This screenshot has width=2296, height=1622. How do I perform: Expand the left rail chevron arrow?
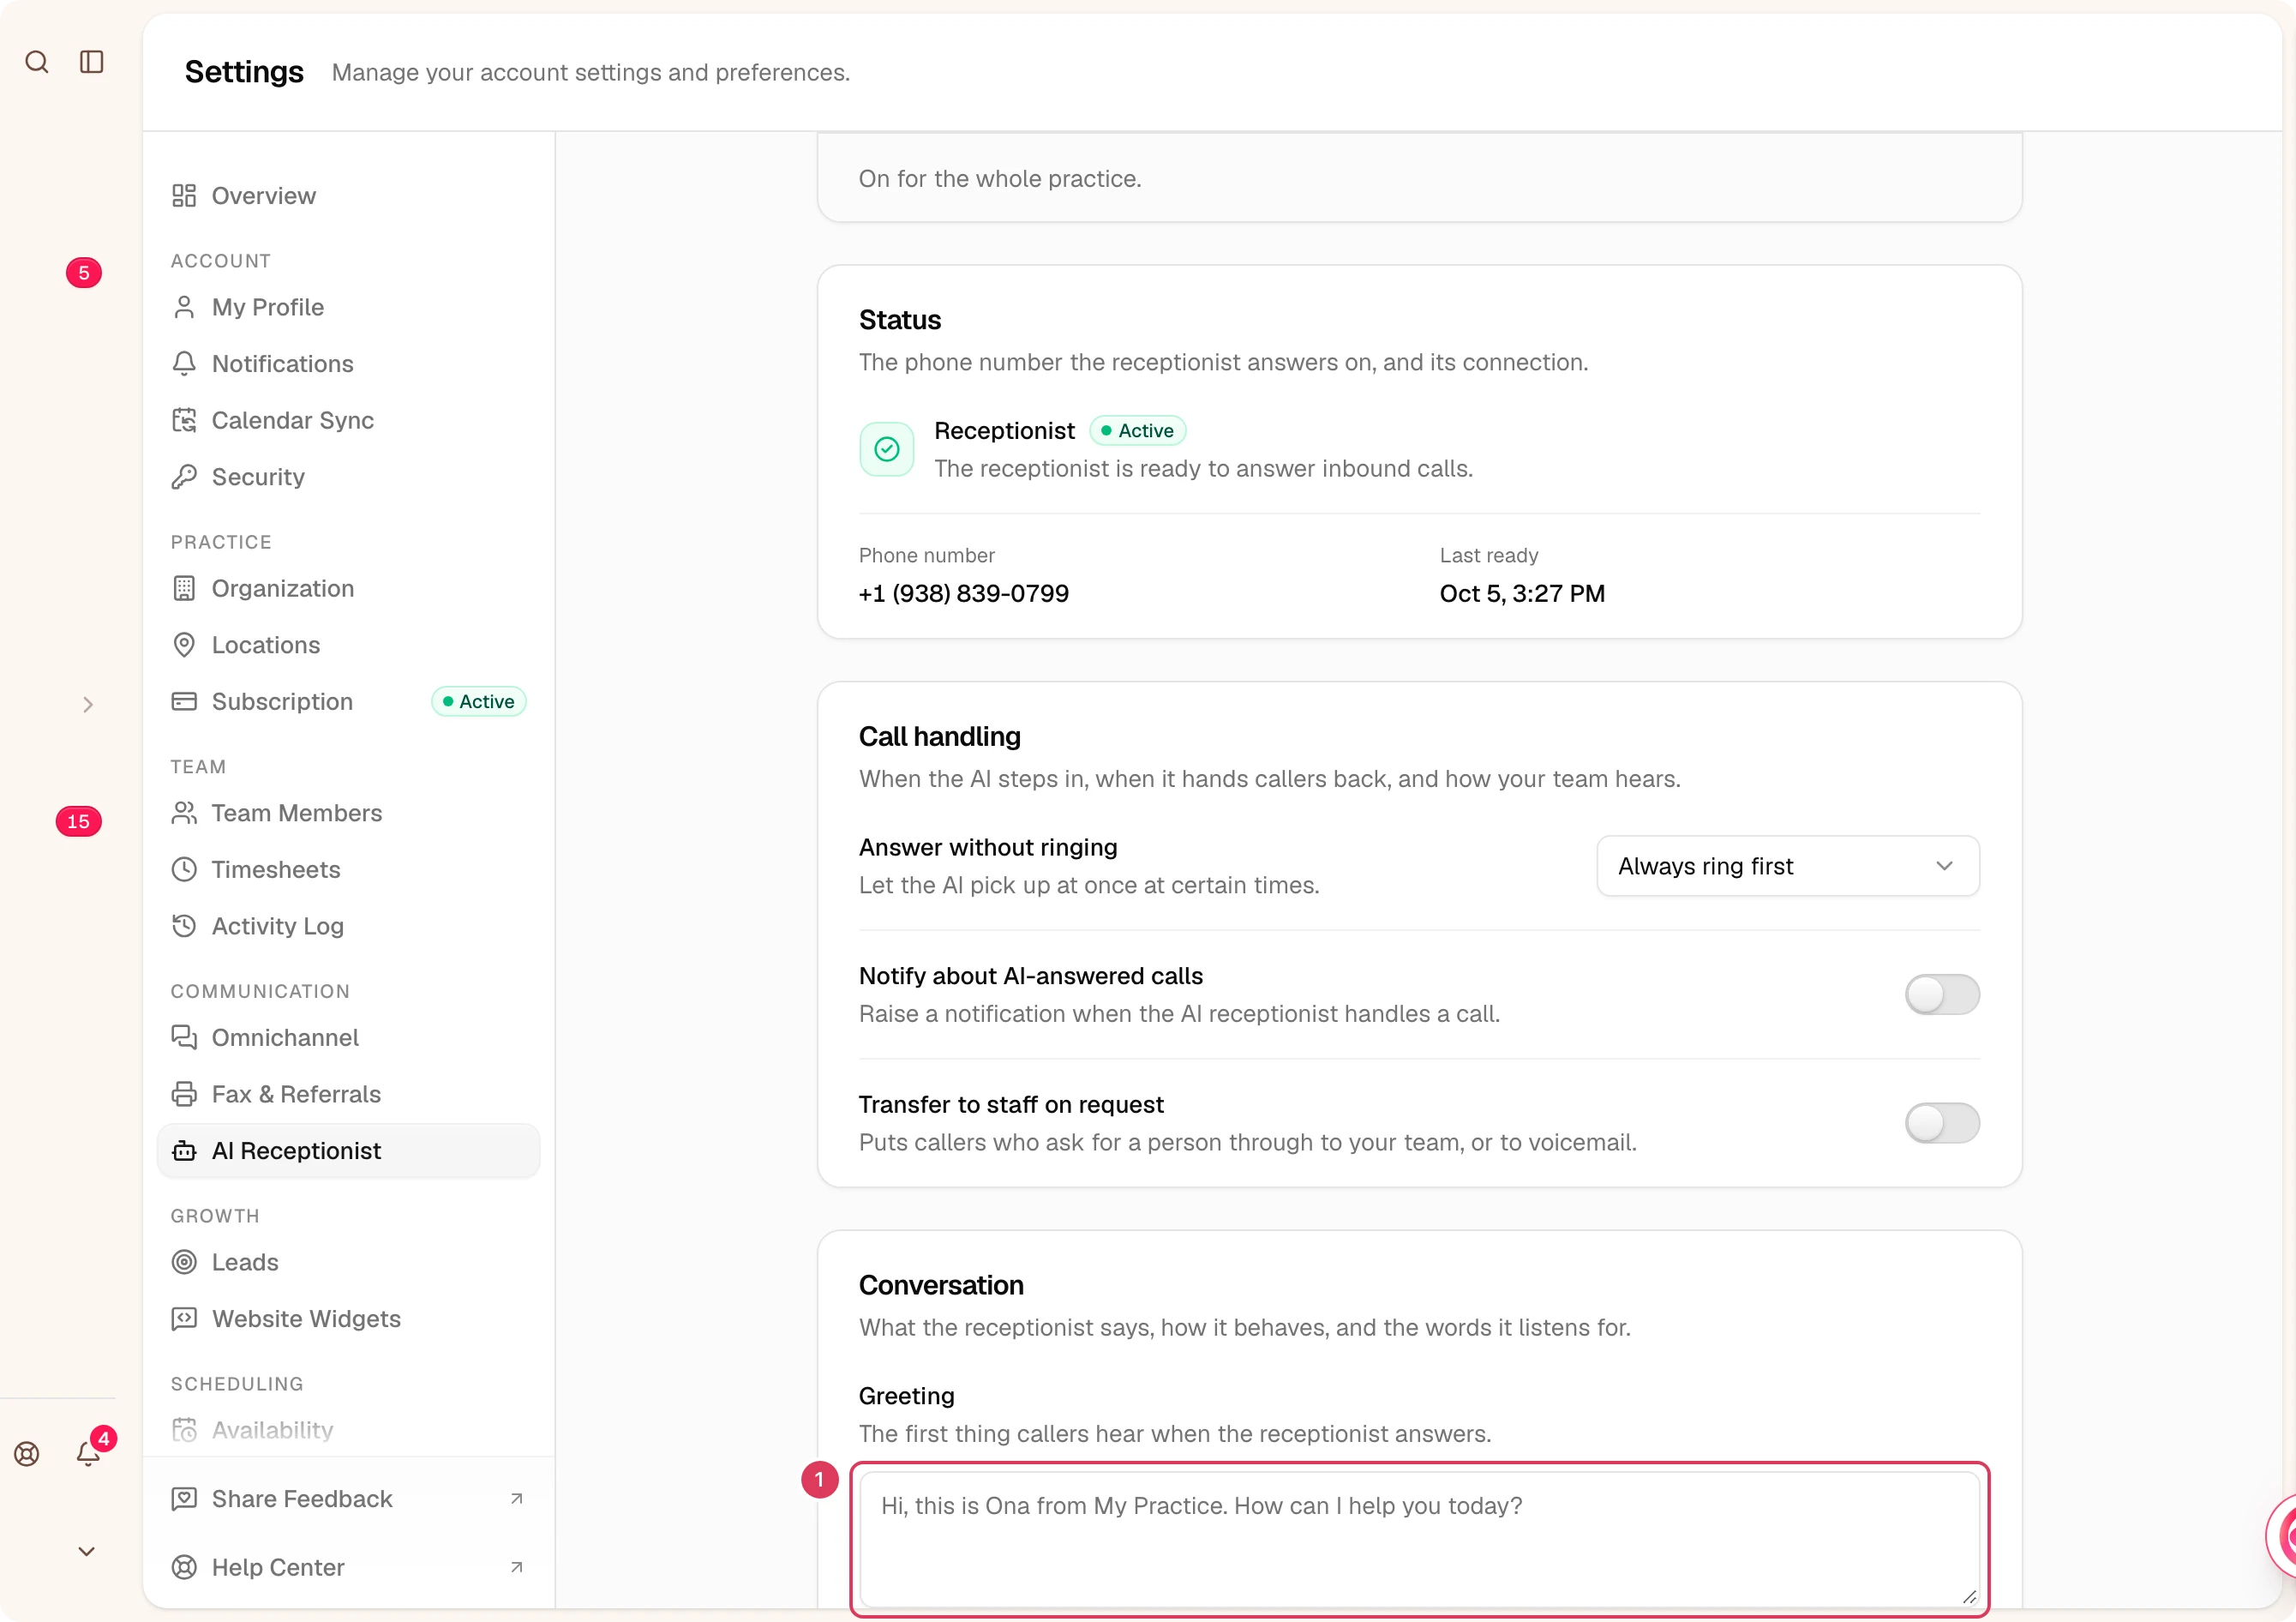pyautogui.click(x=88, y=705)
